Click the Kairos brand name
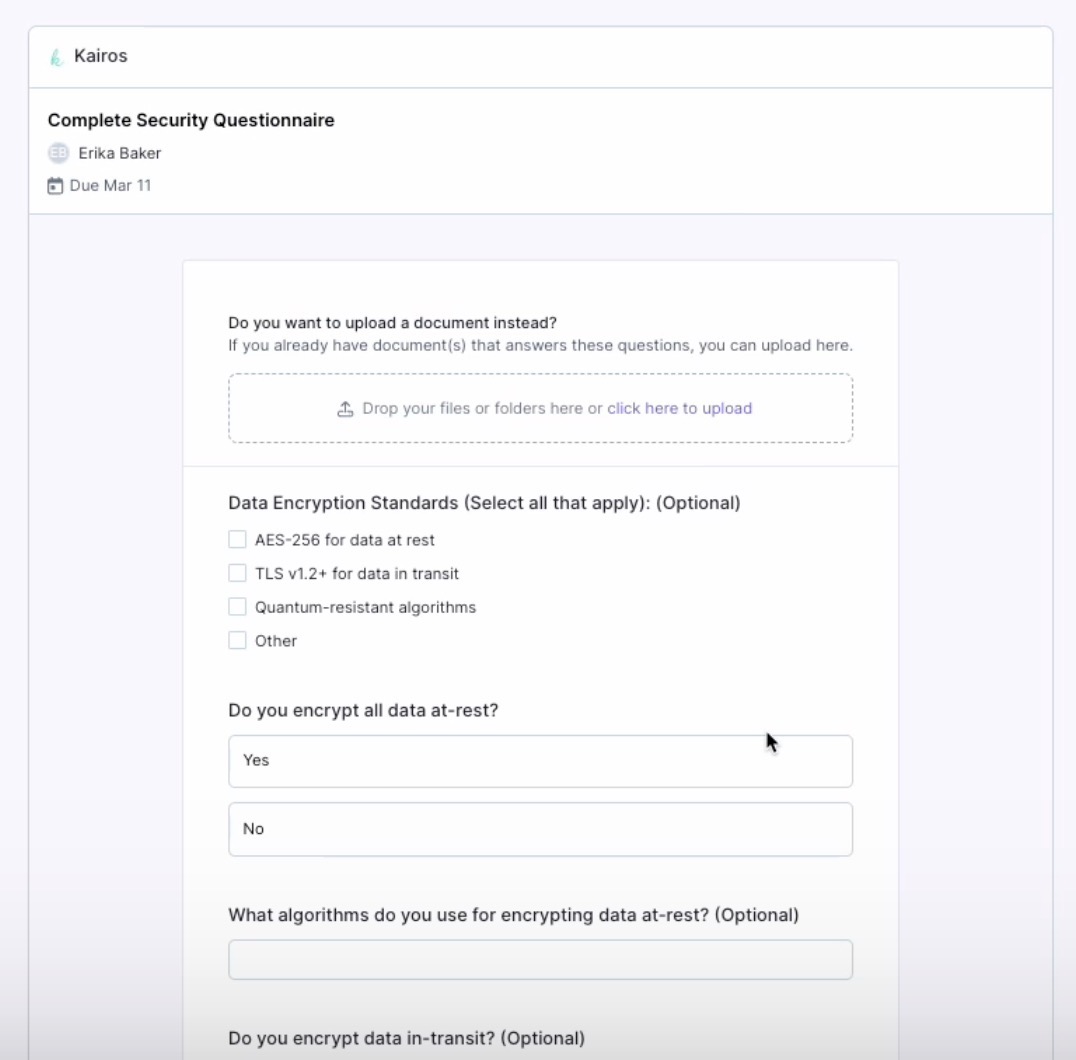 (101, 56)
